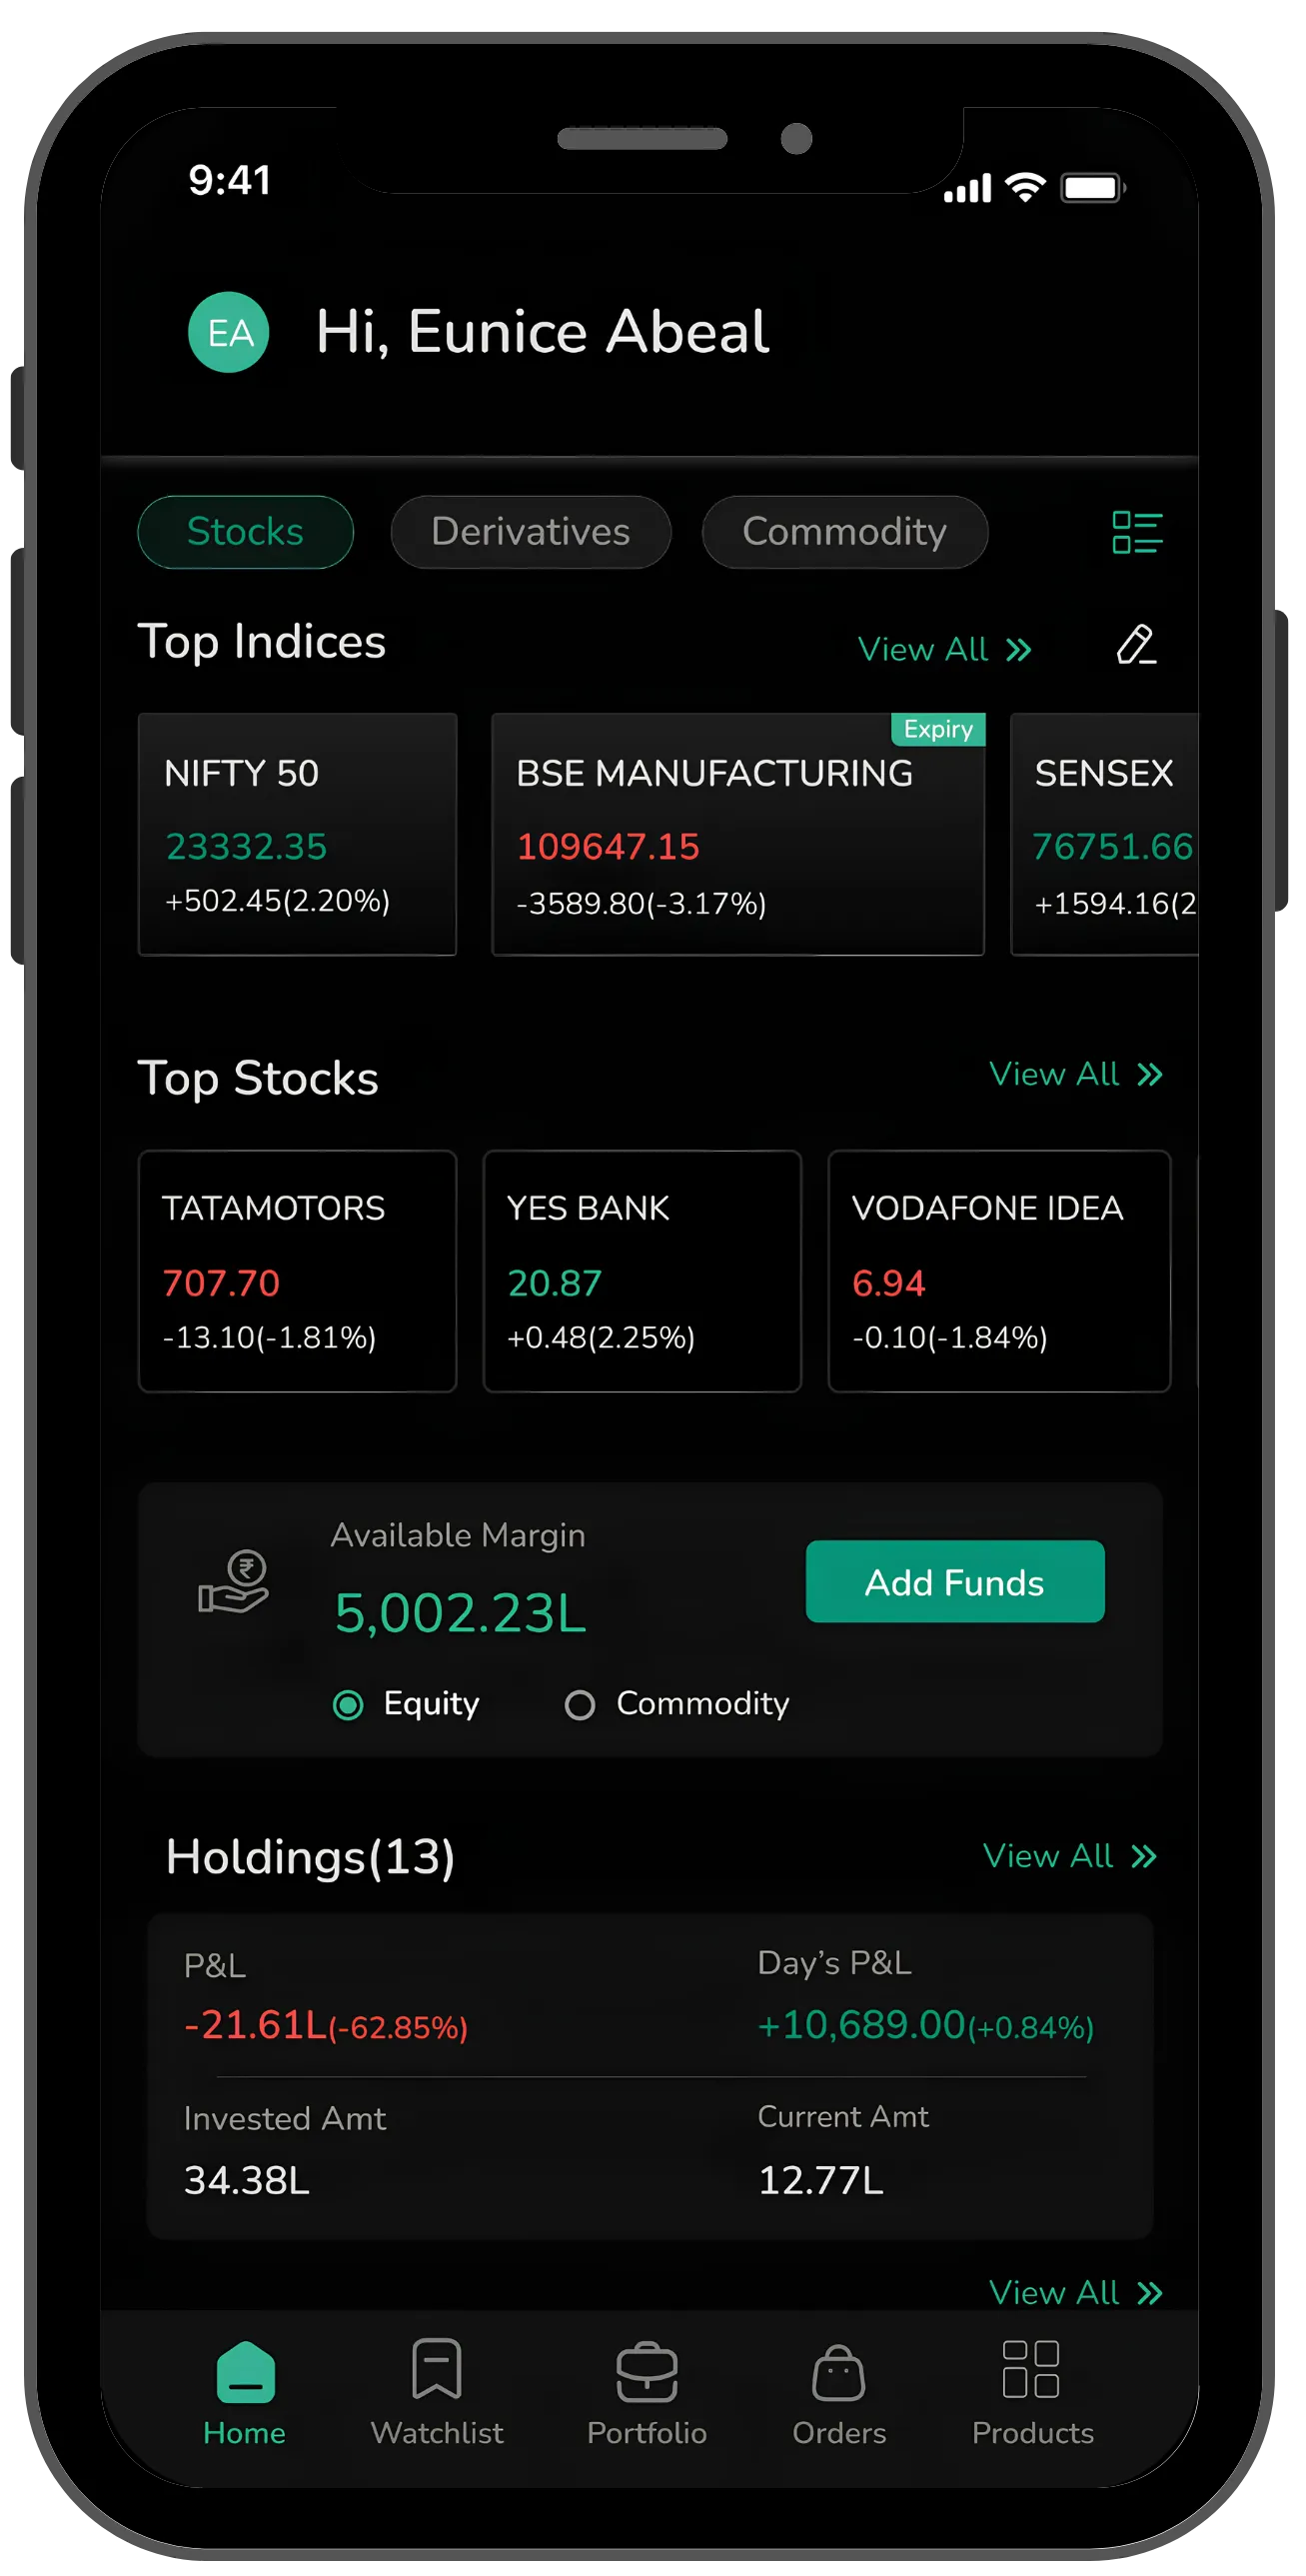Open the BSE MANUFACTURING index card
The height and width of the screenshot is (2576, 1306).
point(738,834)
